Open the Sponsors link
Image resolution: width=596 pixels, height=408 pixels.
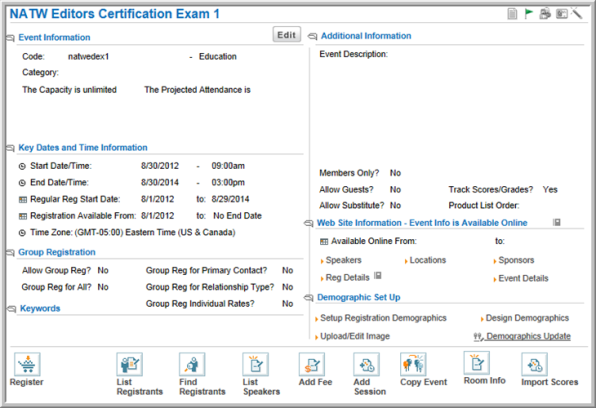coord(516,260)
